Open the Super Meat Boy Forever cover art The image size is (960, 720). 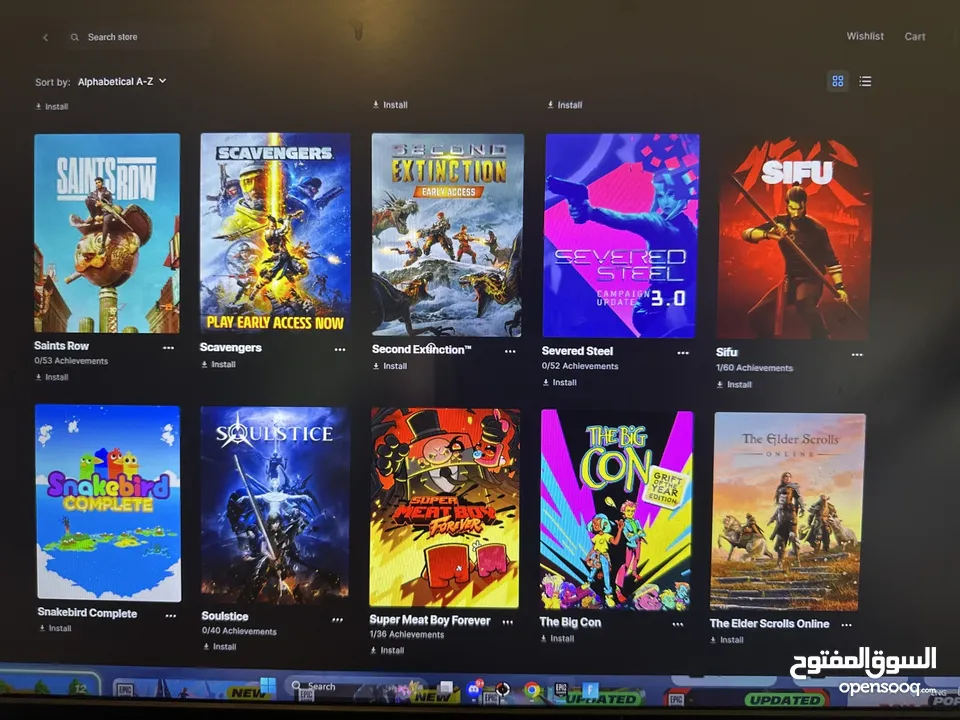(445, 508)
